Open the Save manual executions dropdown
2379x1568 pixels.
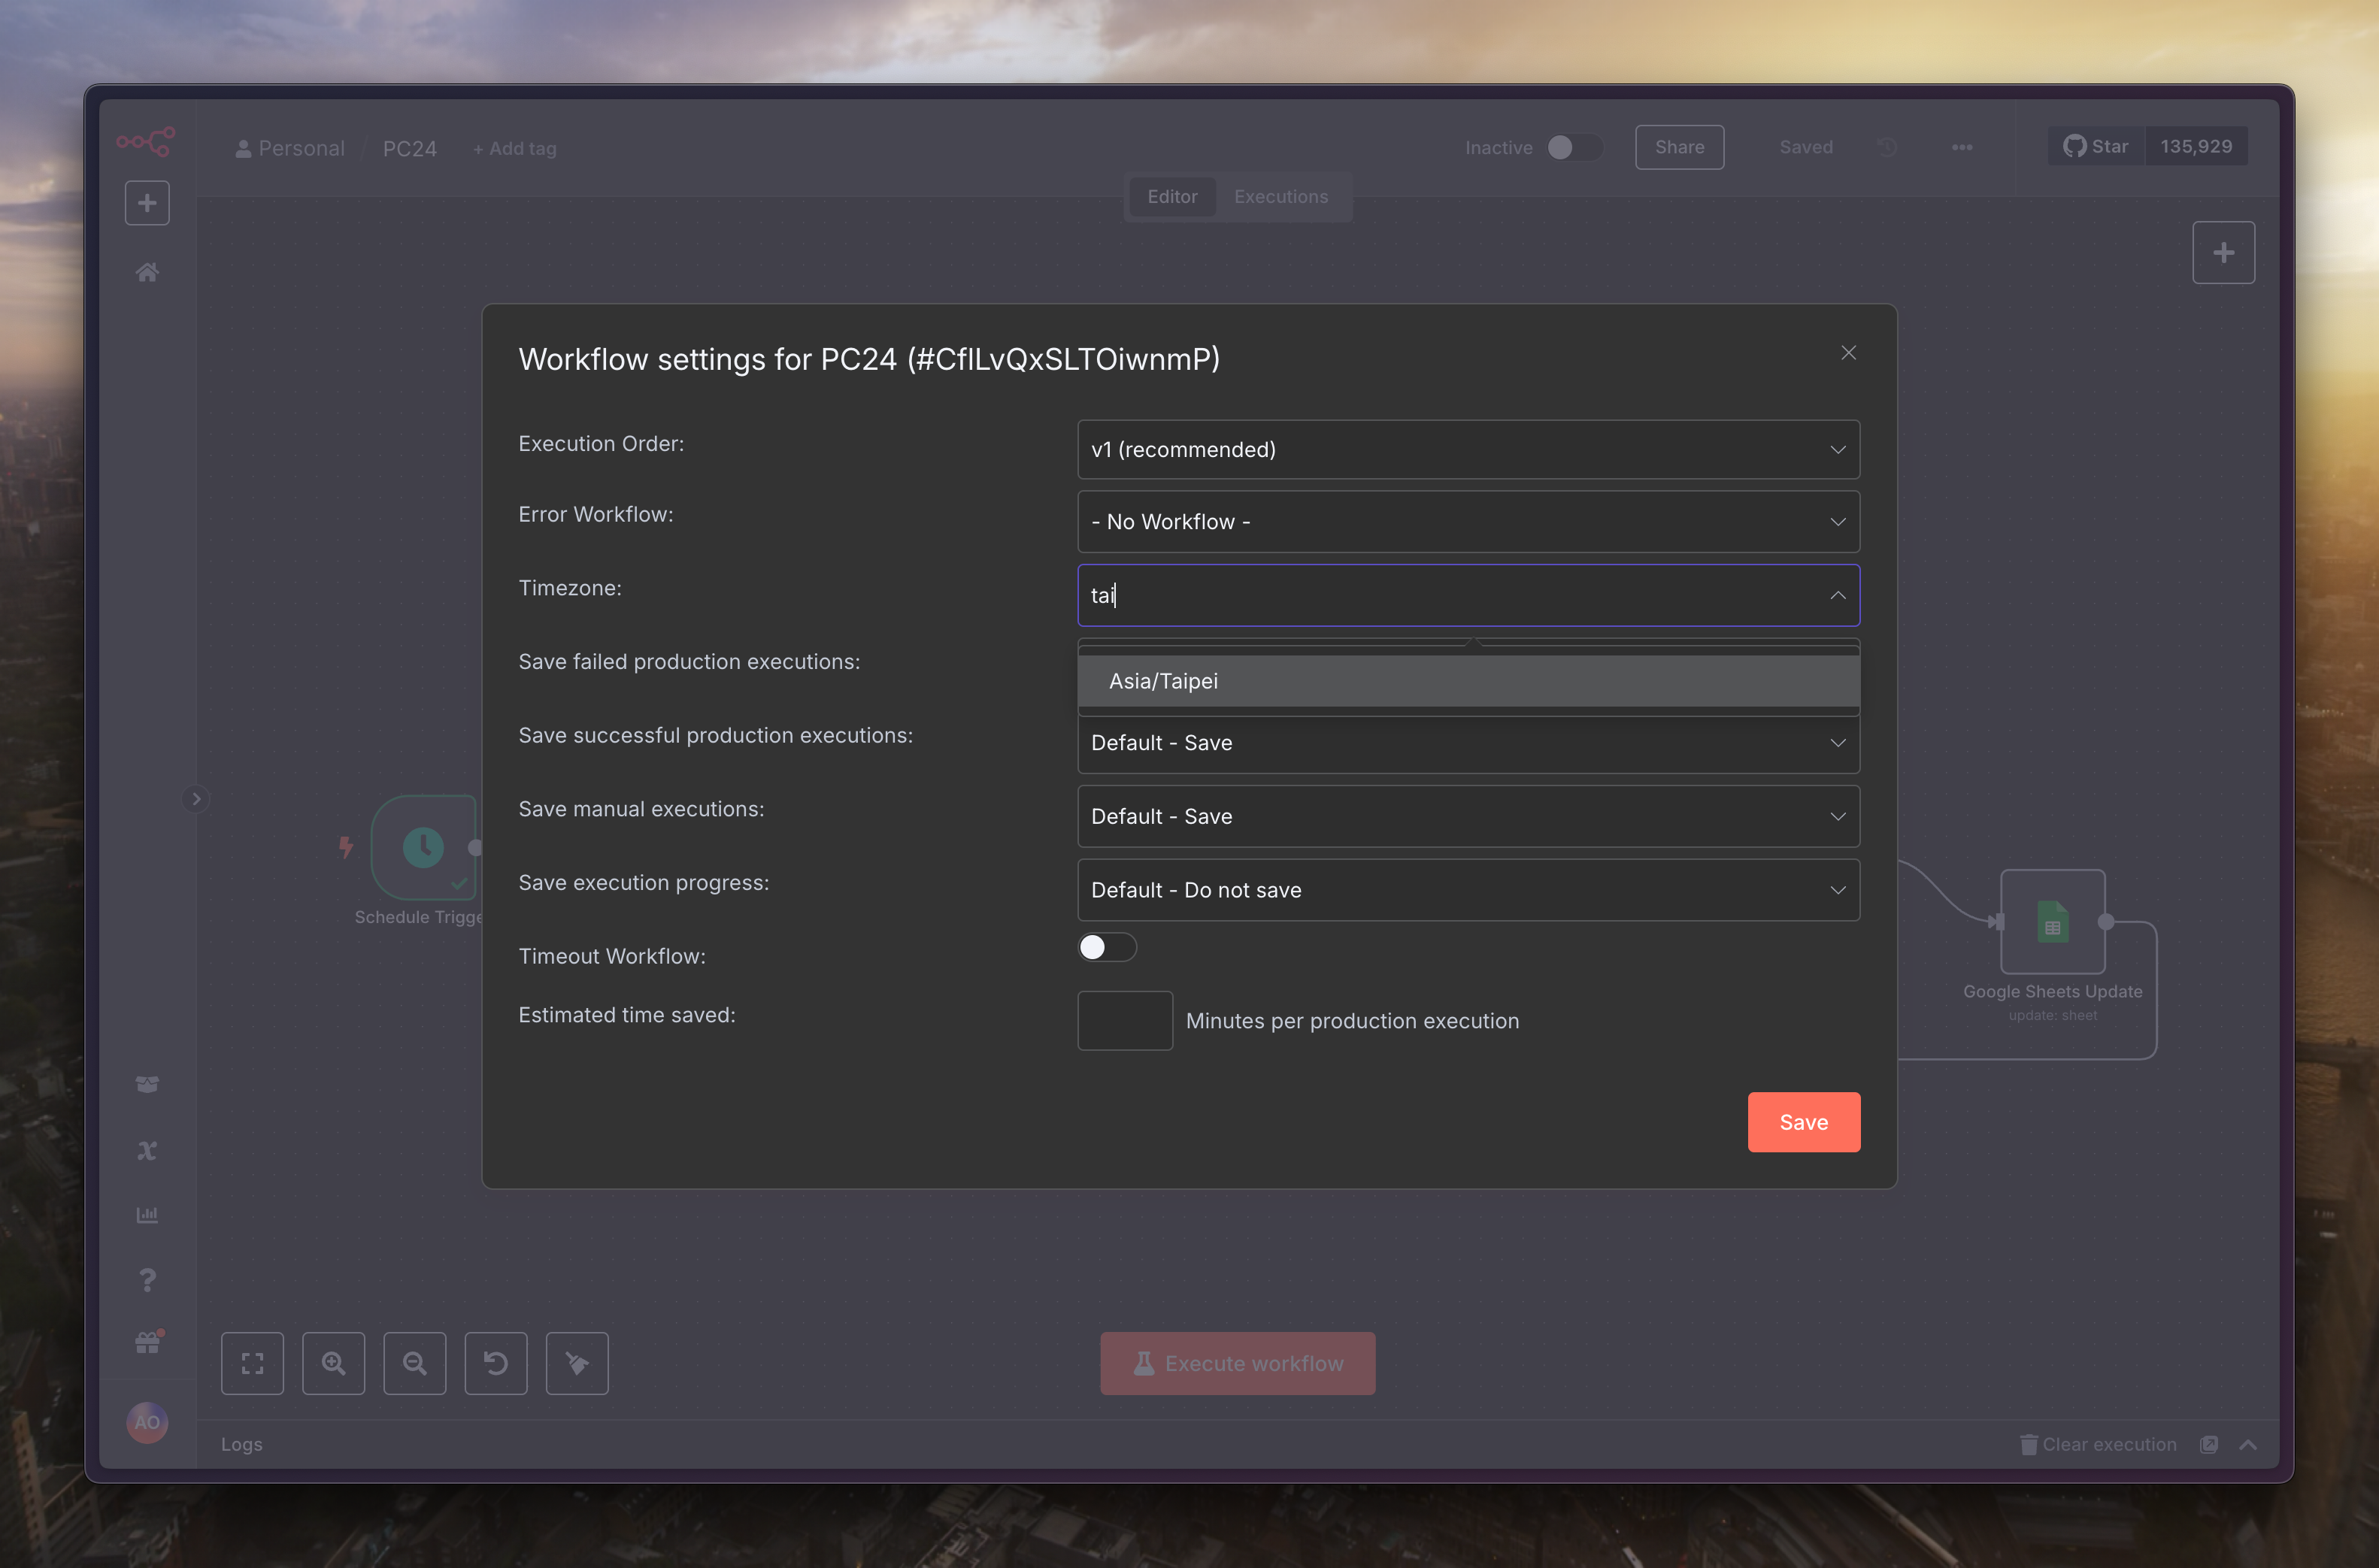pos(1468,816)
